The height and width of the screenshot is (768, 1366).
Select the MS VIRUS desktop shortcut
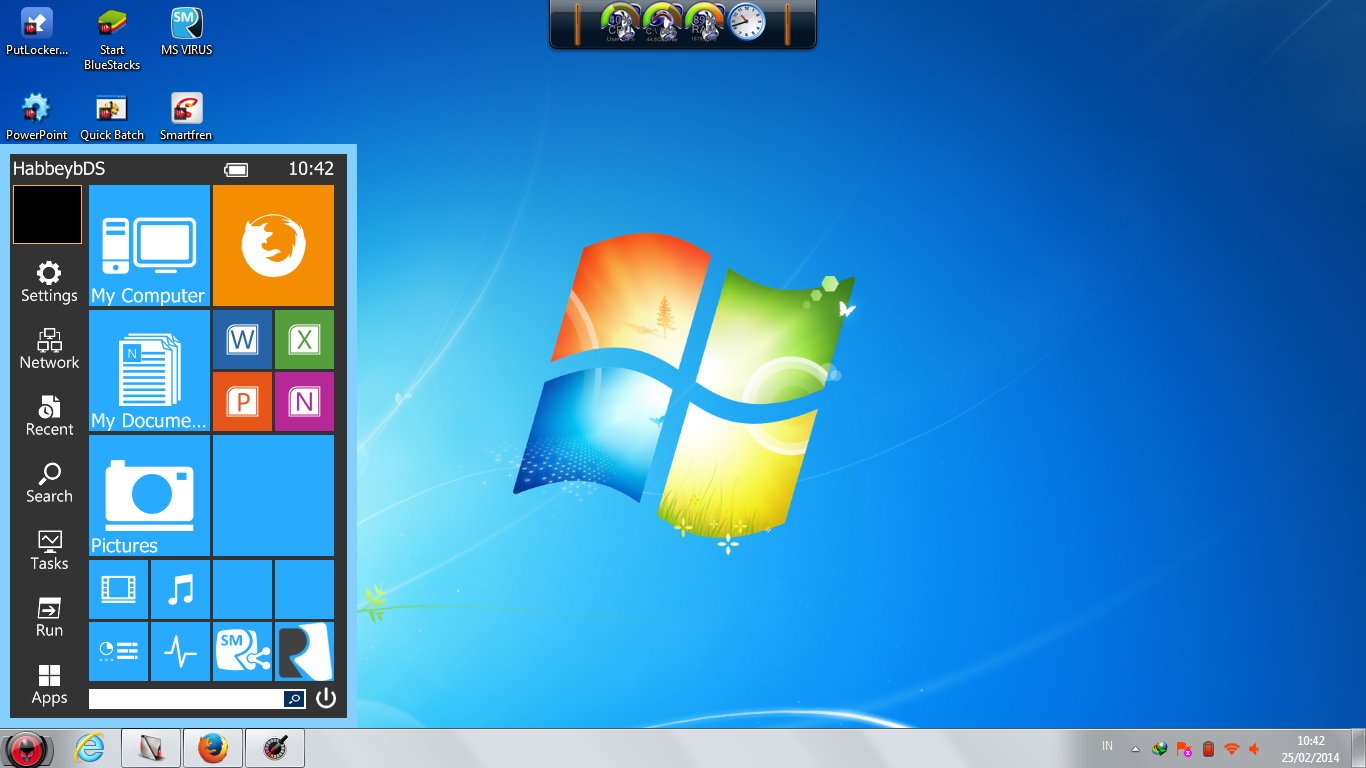187,32
